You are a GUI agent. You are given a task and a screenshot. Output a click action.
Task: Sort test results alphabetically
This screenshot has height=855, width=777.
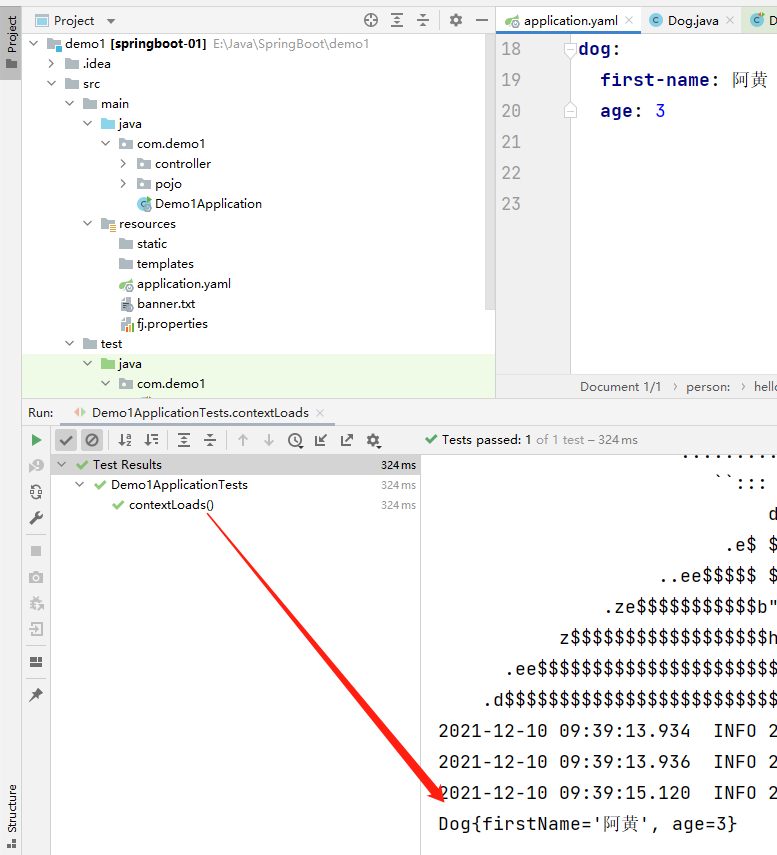coord(125,440)
